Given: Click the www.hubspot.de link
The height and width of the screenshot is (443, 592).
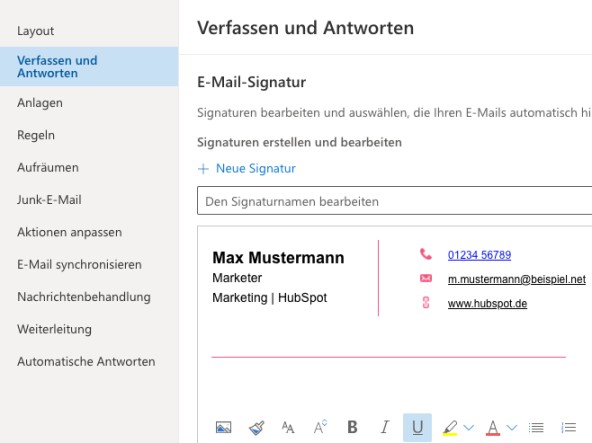Looking at the screenshot, I should pyautogui.click(x=487, y=303).
